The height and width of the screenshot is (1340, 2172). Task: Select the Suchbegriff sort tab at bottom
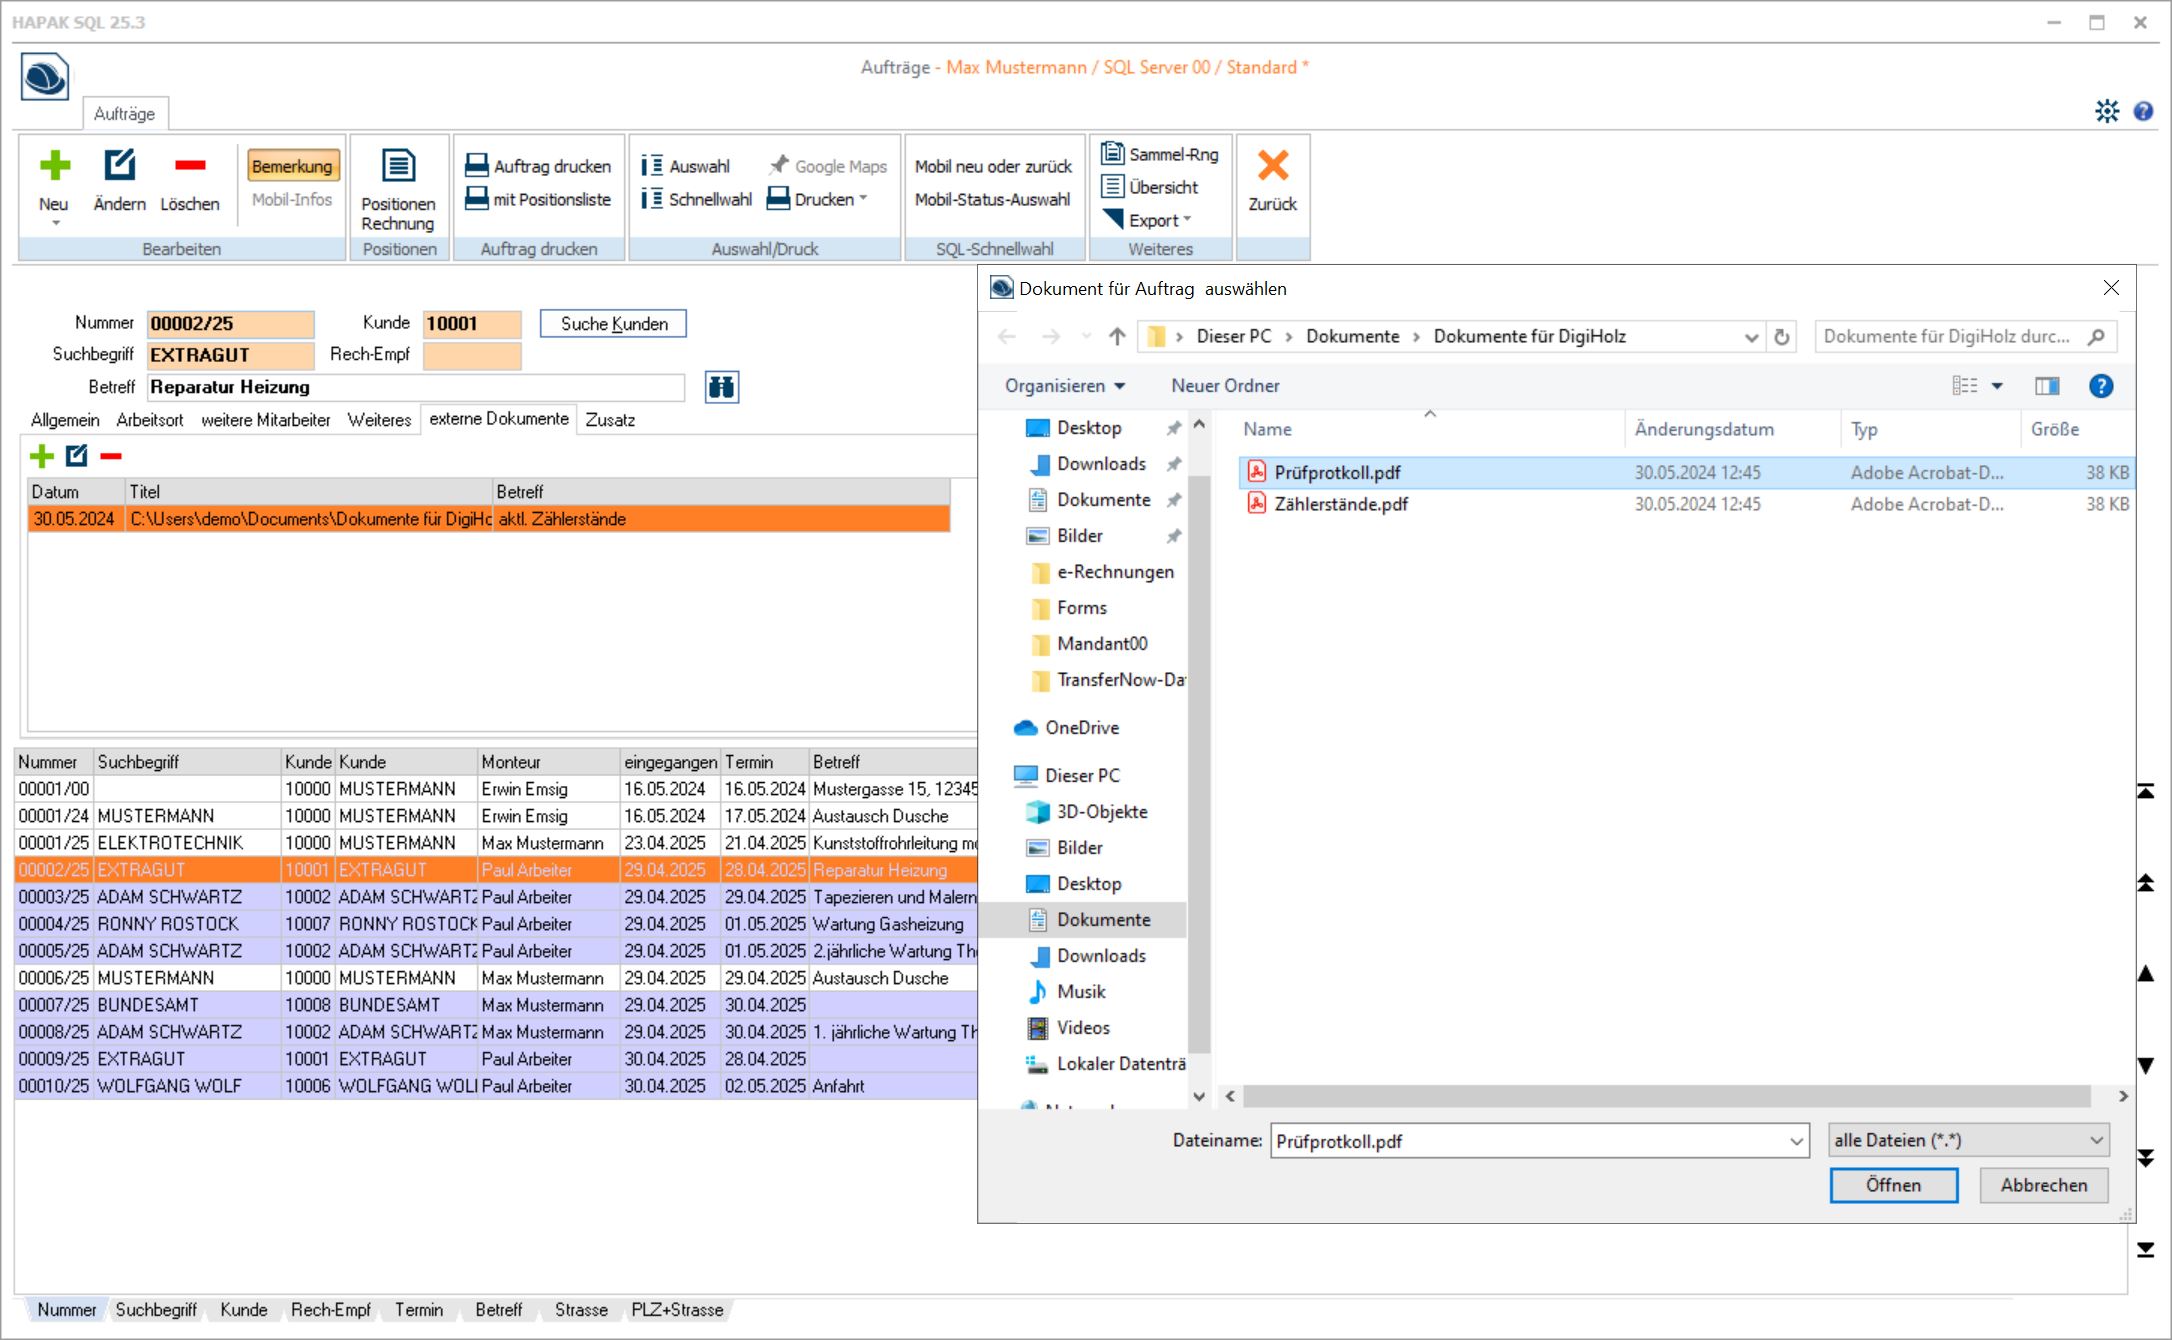156,1310
